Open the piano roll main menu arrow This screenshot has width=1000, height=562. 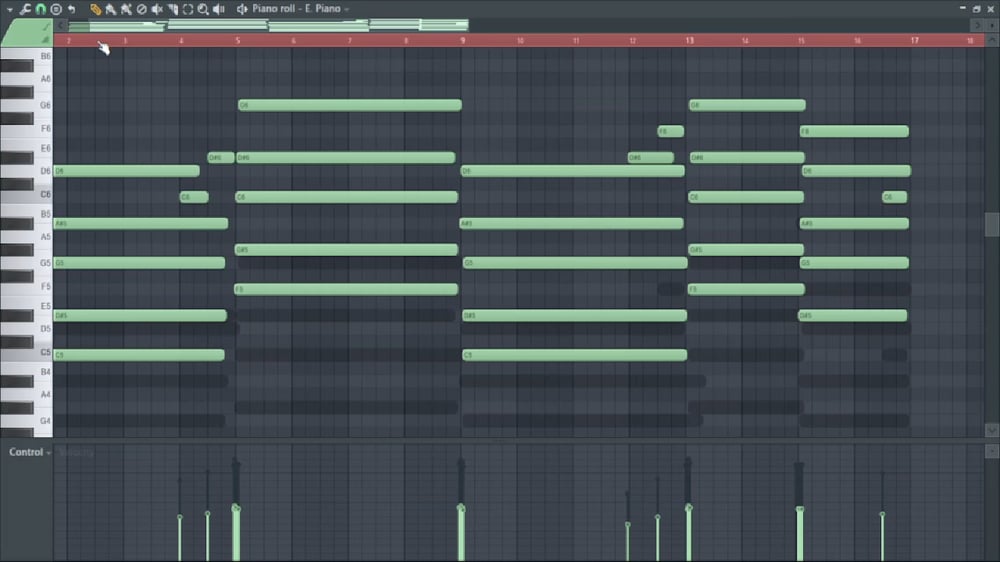tap(9, 10)
